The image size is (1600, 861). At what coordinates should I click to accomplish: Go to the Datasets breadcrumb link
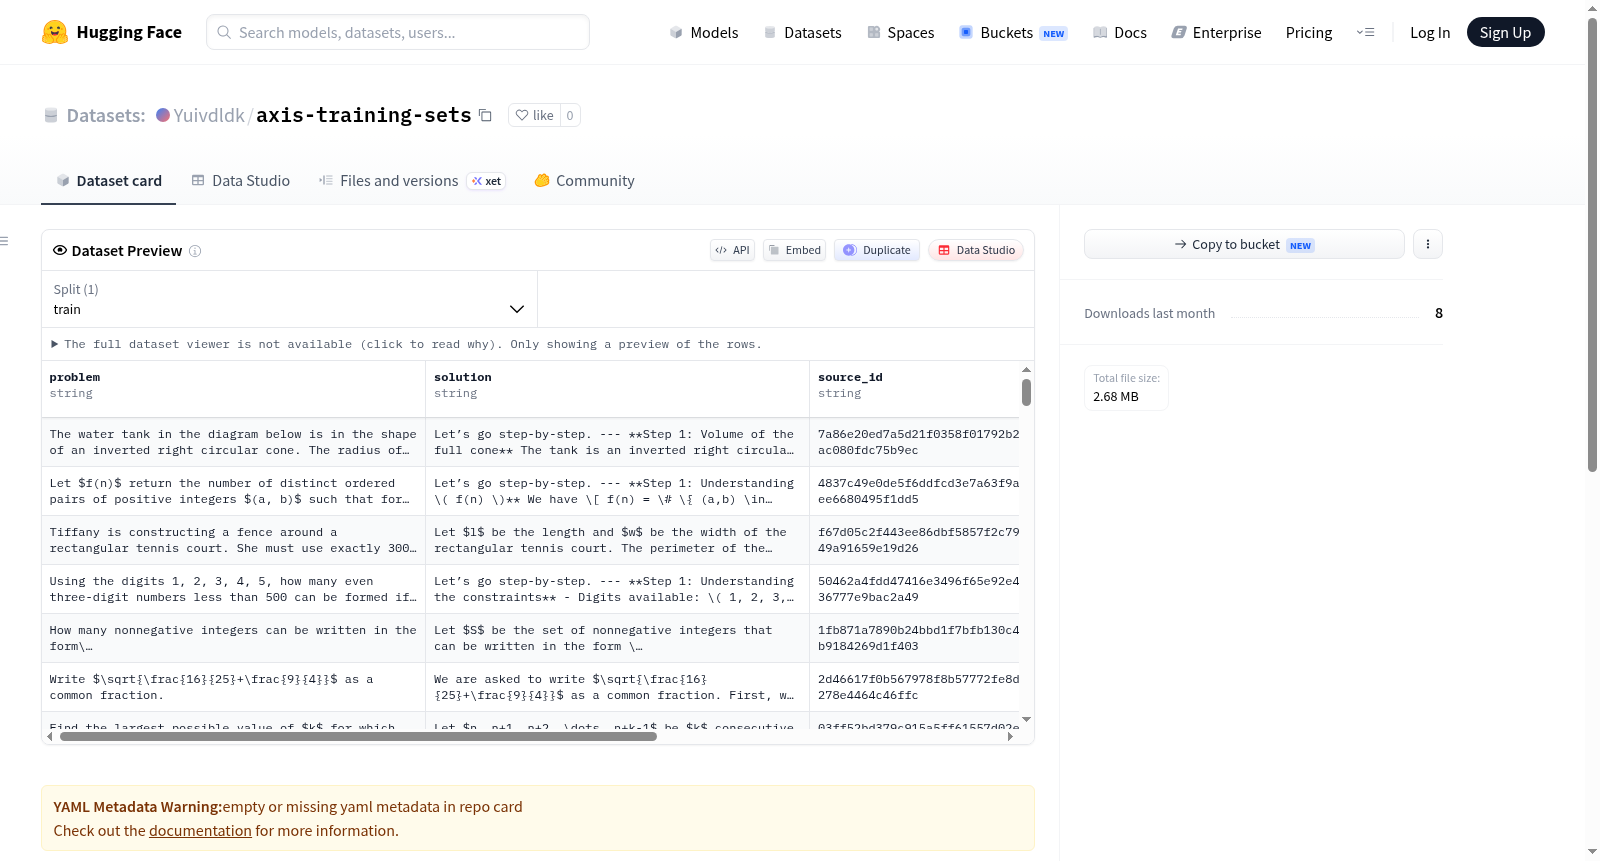point(106,115)
